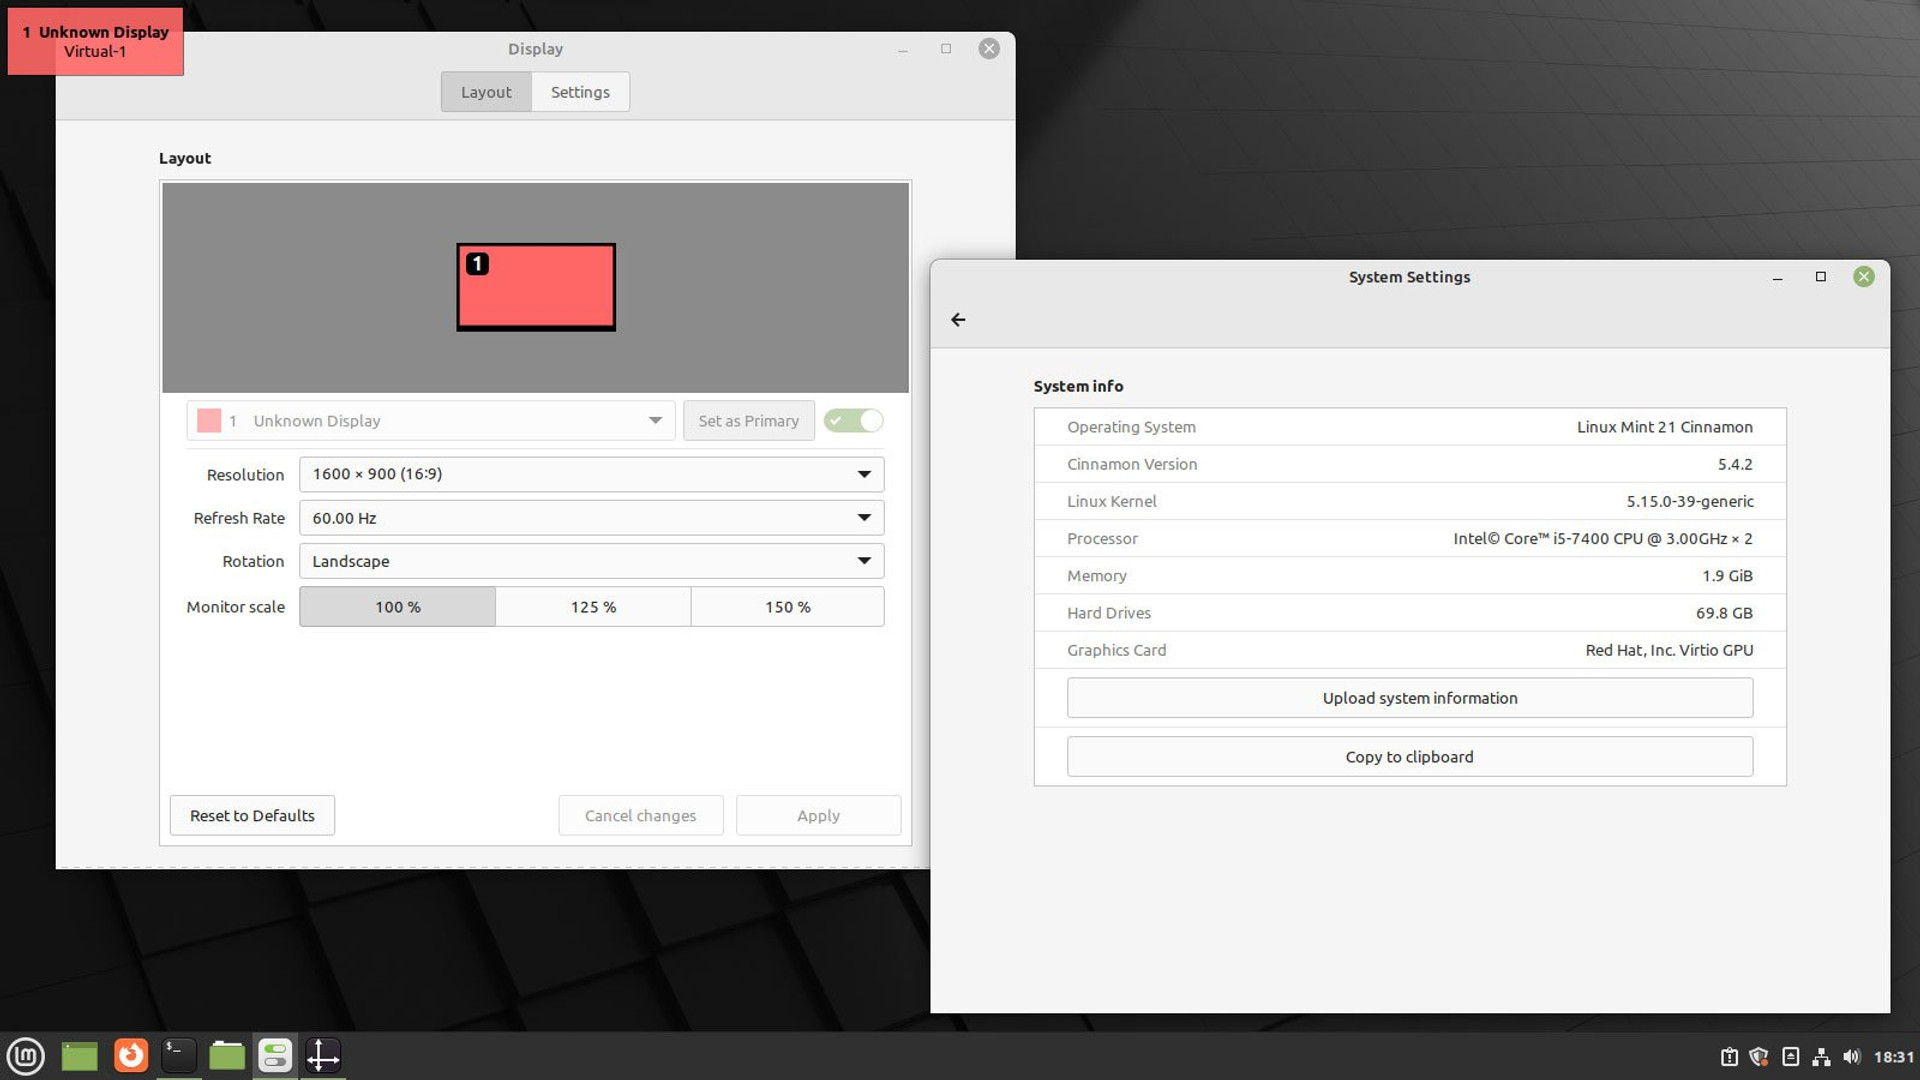Close the Display window

pyautogui.click(x=989, y=49)
